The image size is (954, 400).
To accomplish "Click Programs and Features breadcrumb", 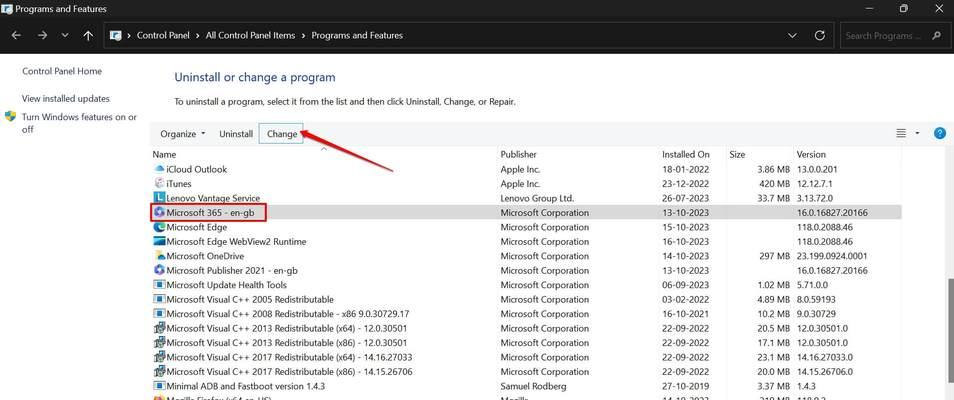I will (357, 36).
